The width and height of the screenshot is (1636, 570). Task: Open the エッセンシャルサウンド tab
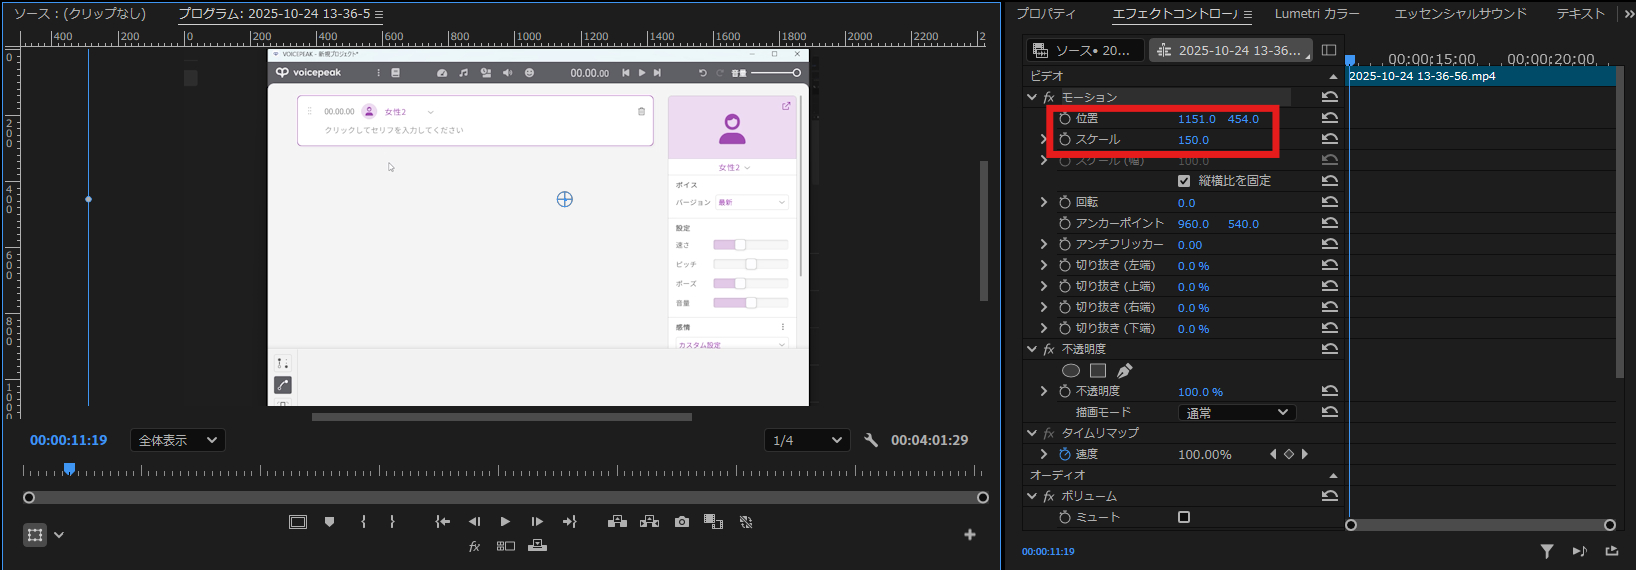tap(1460, 14)
